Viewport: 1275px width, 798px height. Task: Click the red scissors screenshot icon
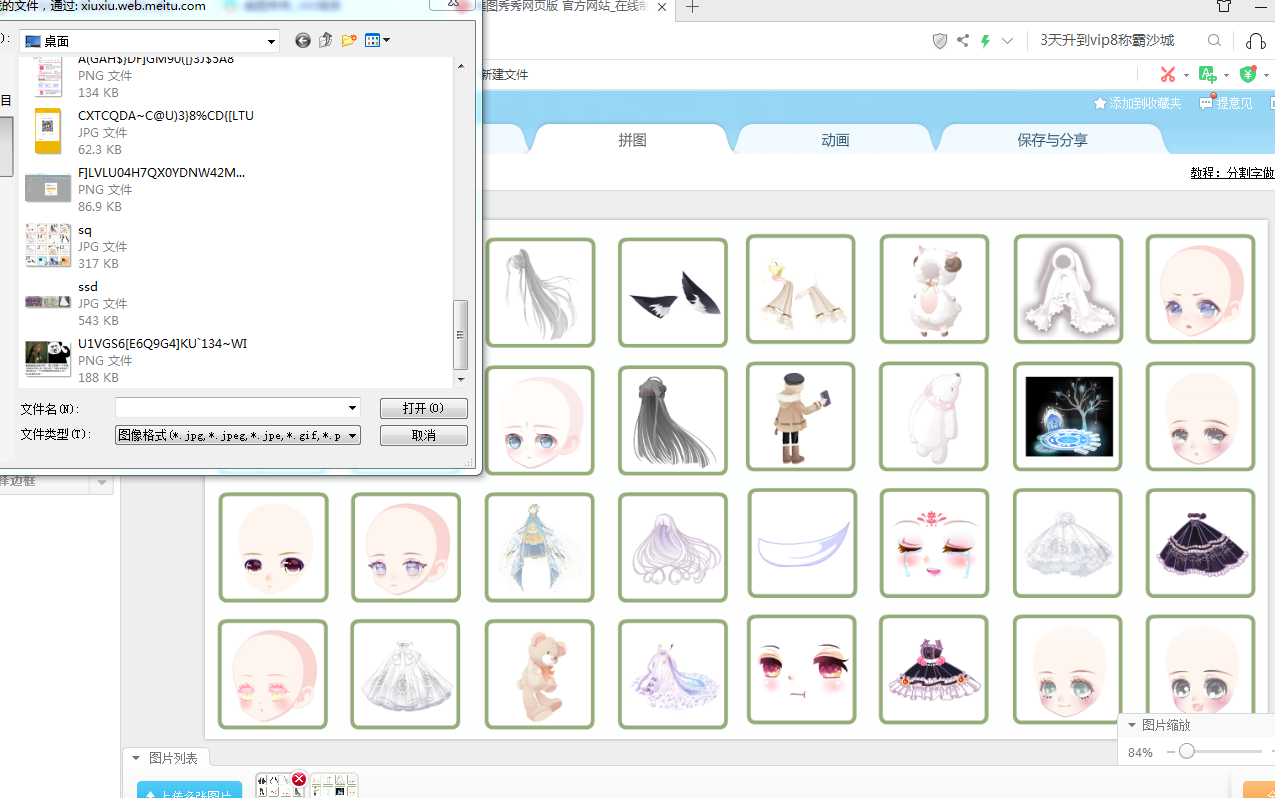pos(1167,74)
